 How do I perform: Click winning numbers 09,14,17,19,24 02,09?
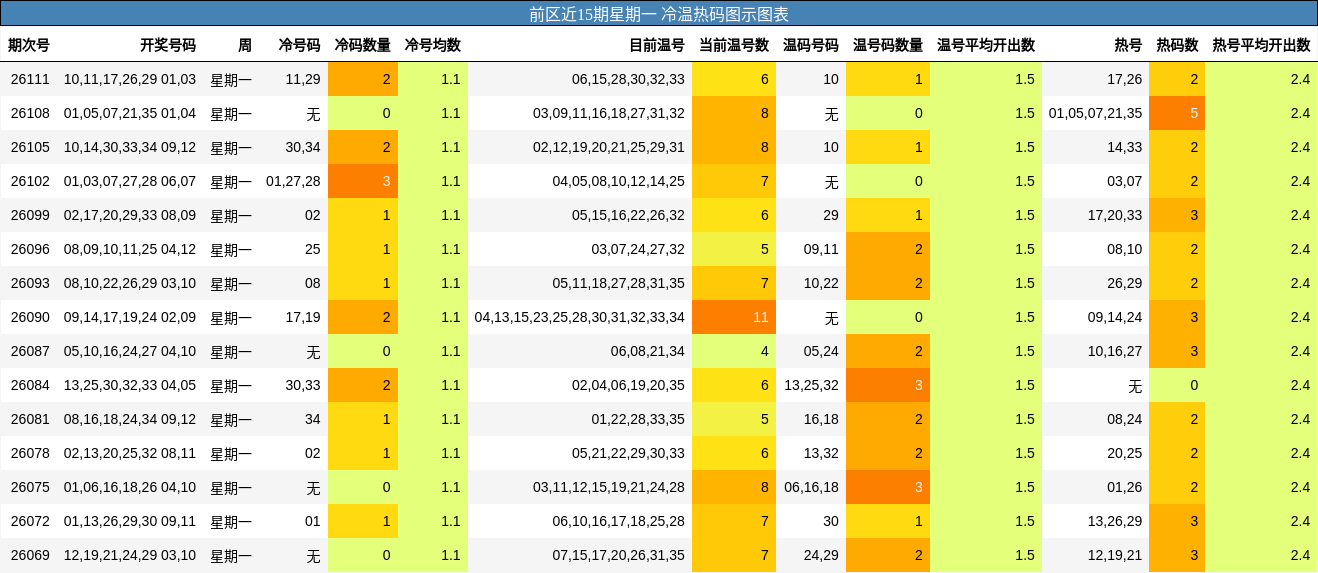click(130, 317)
